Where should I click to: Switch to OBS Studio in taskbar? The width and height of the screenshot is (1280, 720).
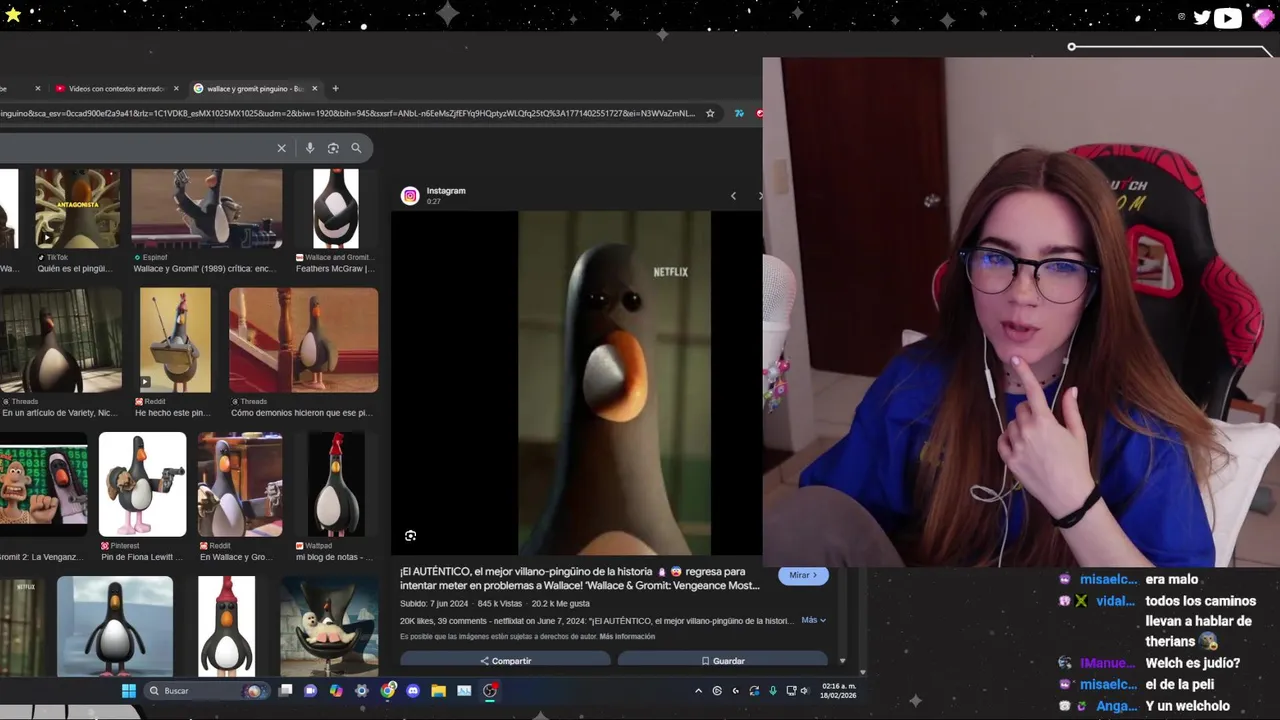(x=490, y=690)
